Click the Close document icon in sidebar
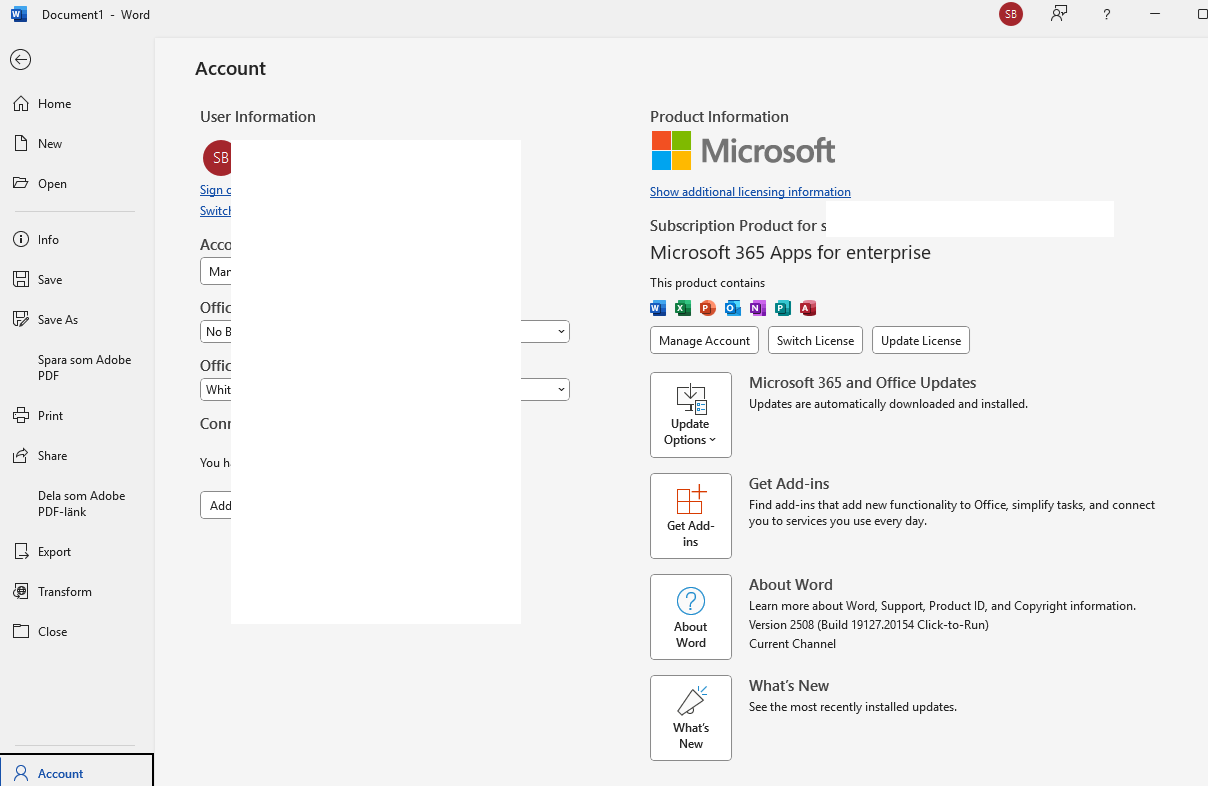The width and height of the screenshot is (1208, 786). (20, 632)
